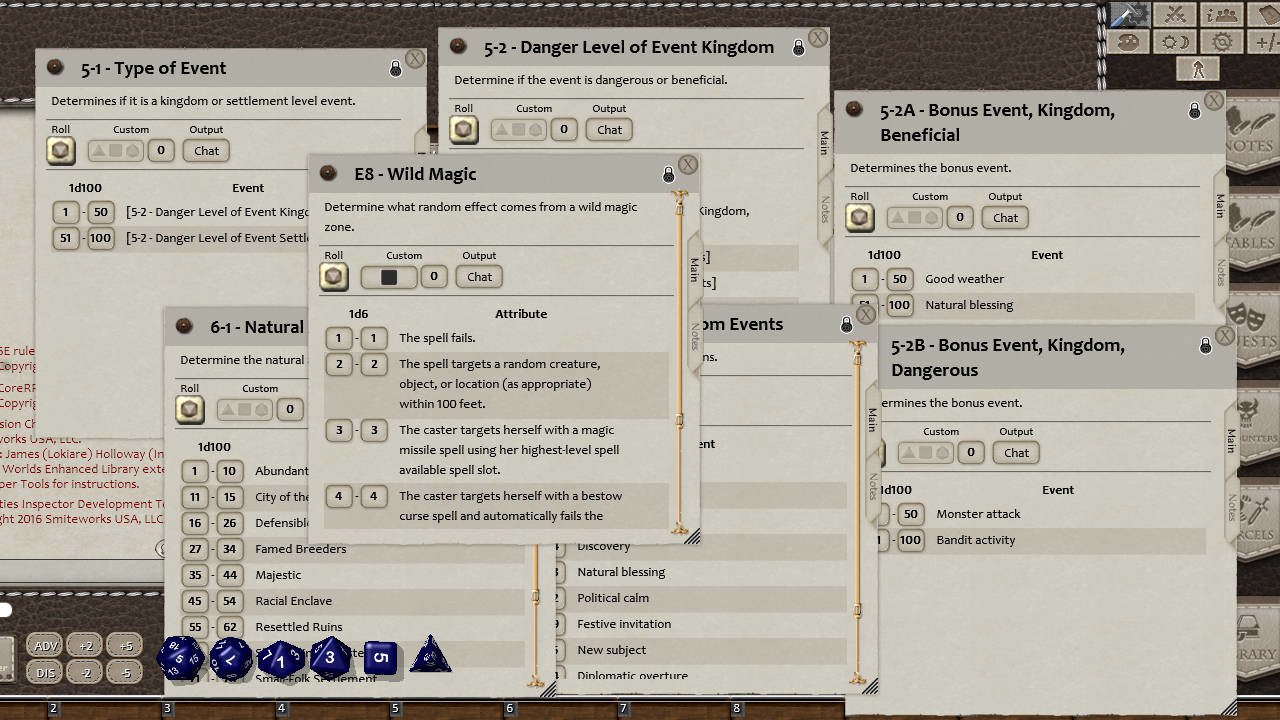Click the die Roll icon in E8 Wild Magic

click(333, 276)
